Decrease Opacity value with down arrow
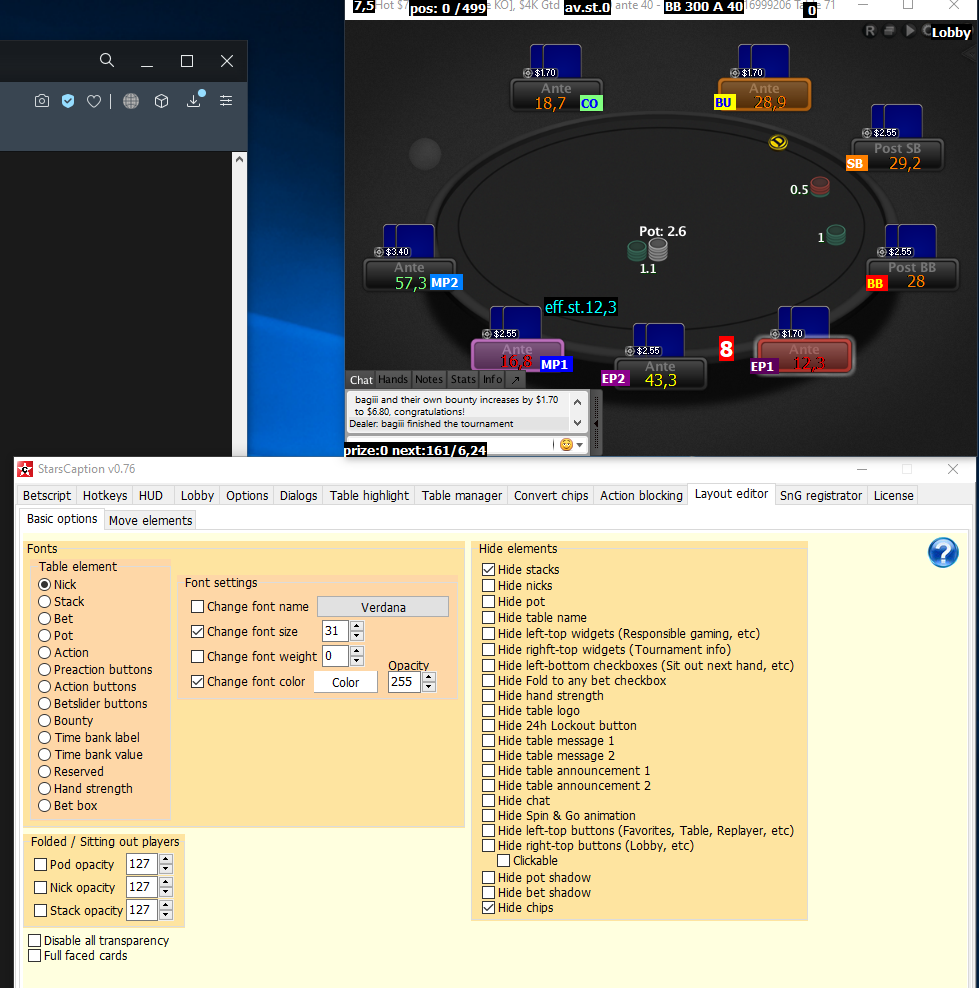The image size is (979, 988). coord(429,687)
